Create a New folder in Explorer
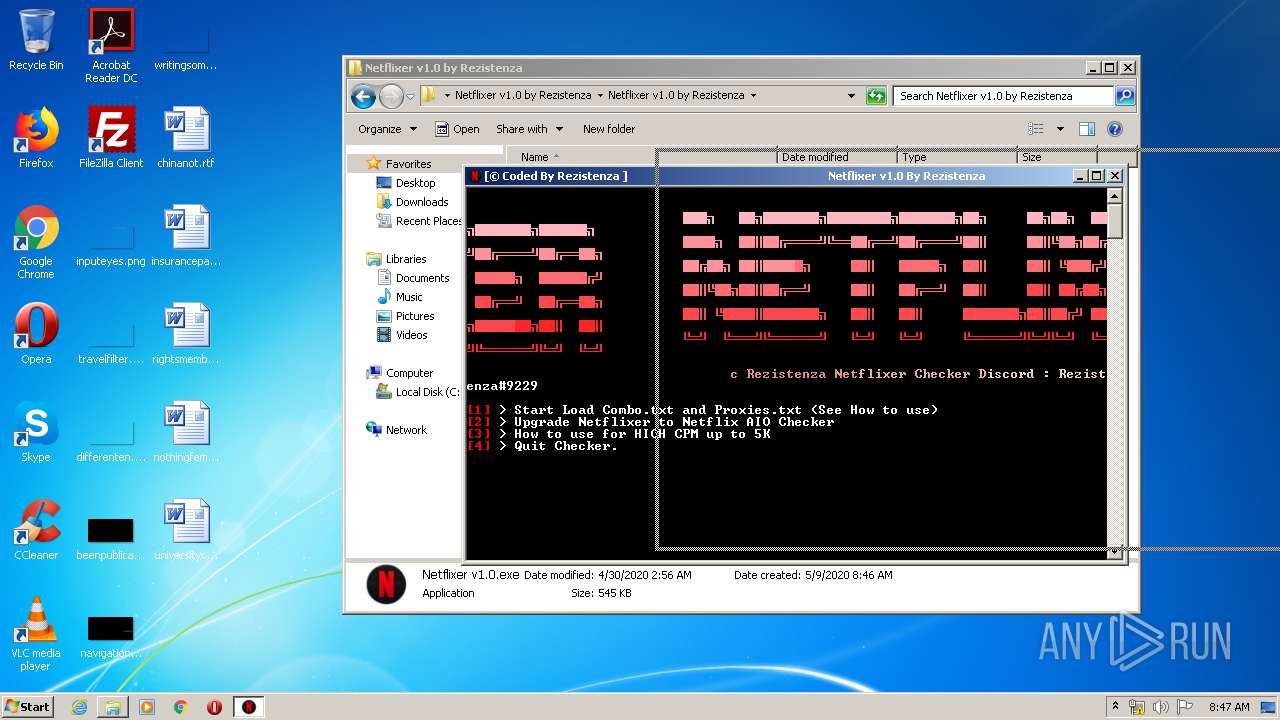This screenshot has width=1280, height=720. click(609, 129)
